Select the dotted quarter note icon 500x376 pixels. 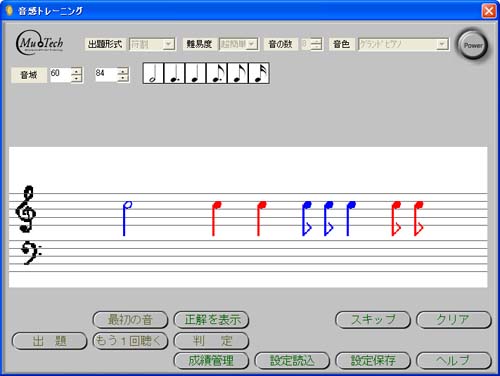174,73
